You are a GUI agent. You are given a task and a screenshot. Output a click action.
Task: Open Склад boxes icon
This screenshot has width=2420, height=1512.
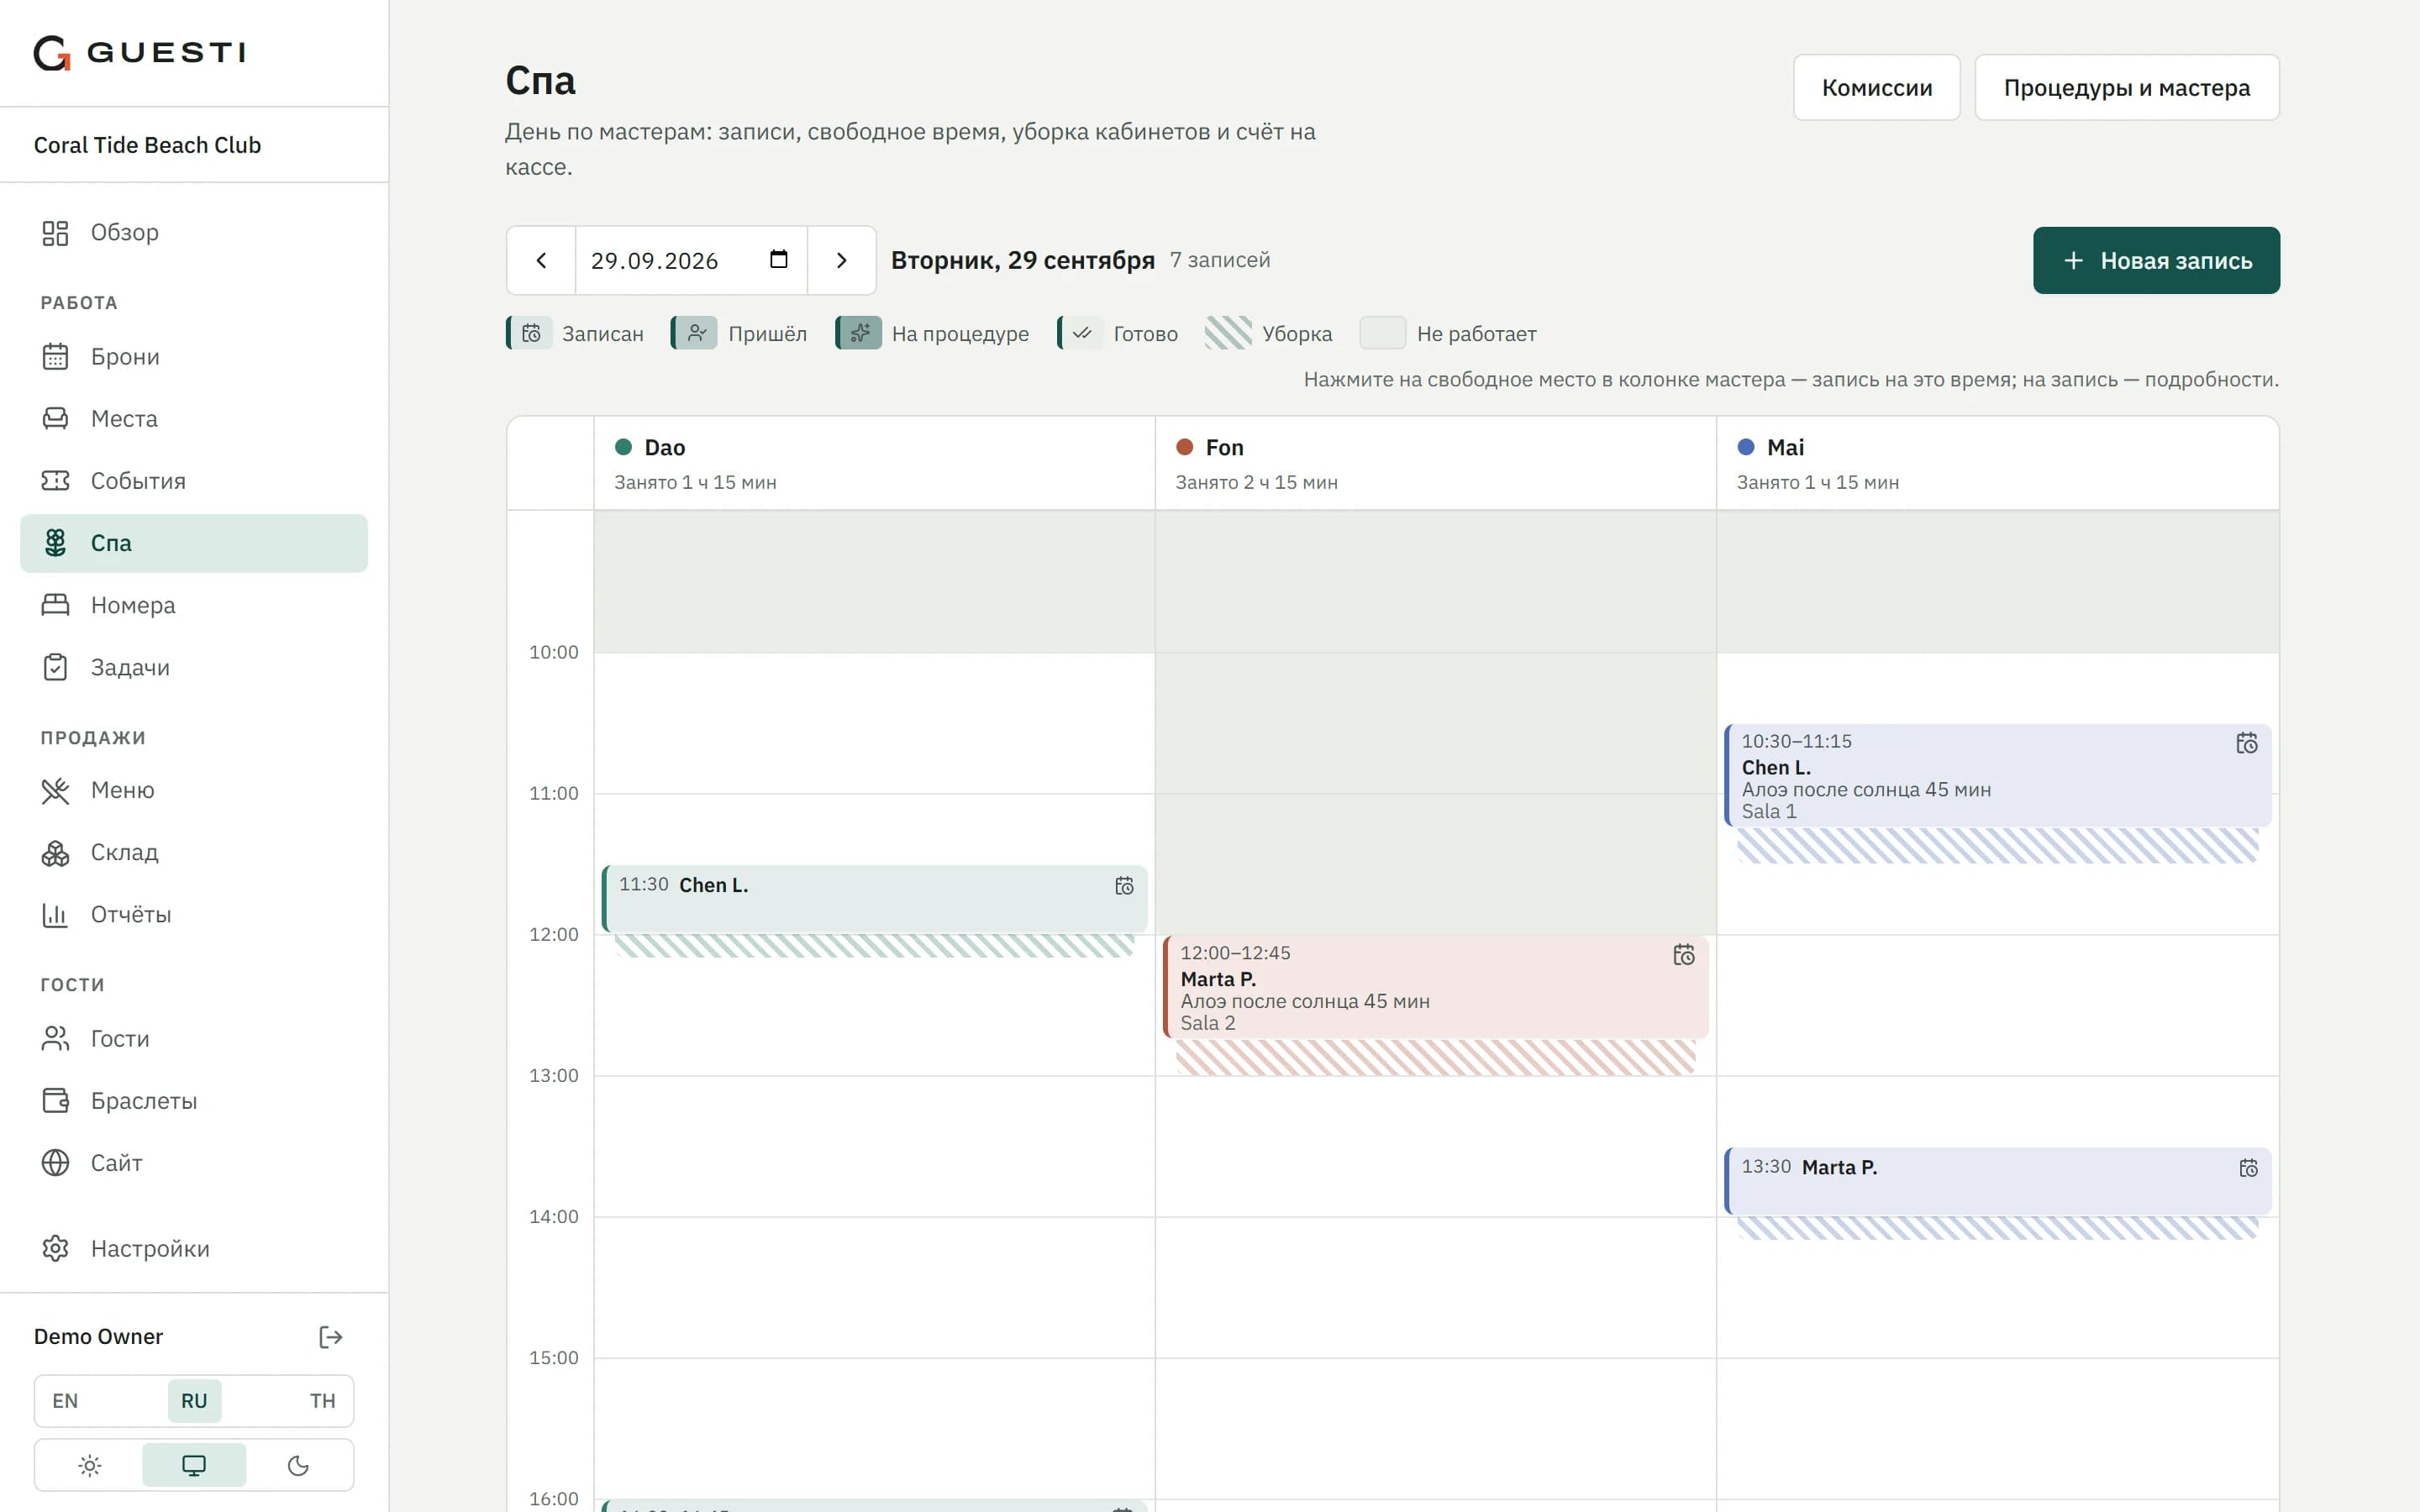55,853
